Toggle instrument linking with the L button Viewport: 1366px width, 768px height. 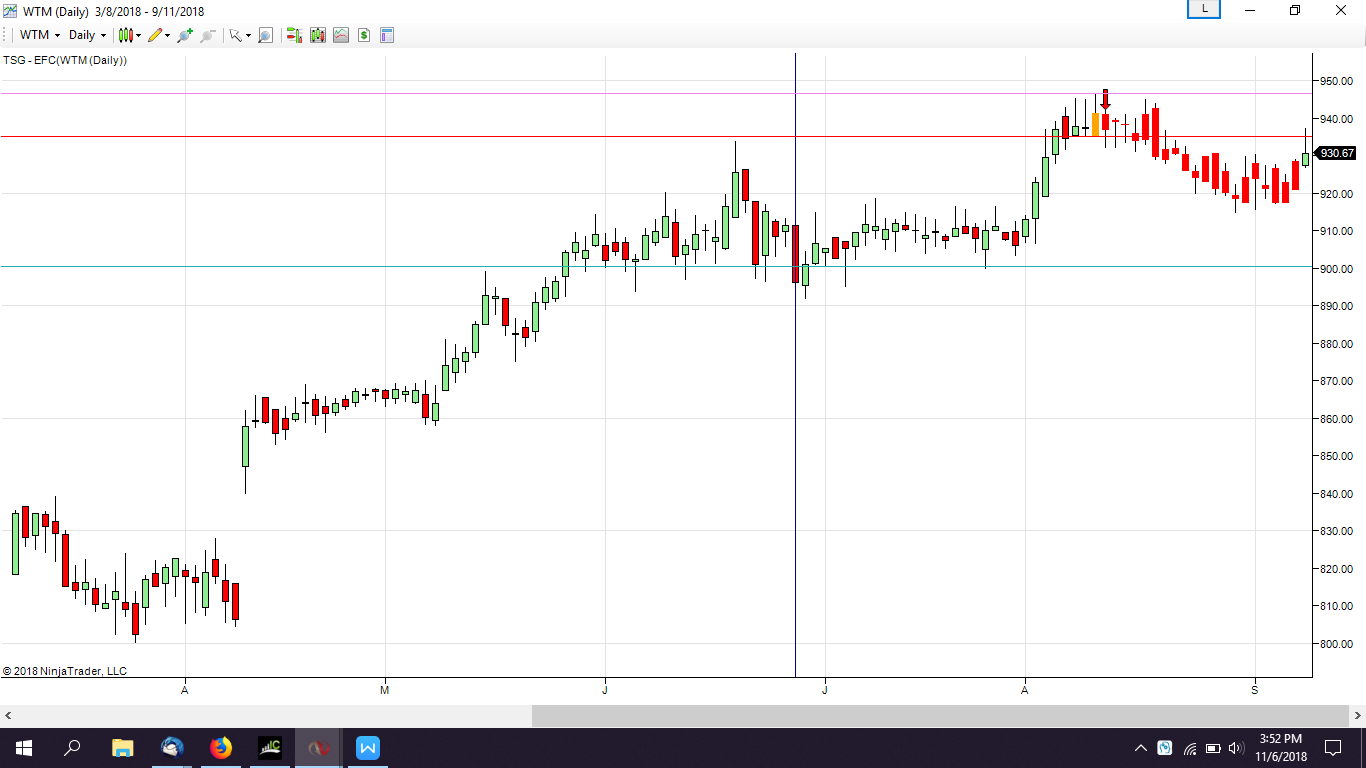point(1203,9)
